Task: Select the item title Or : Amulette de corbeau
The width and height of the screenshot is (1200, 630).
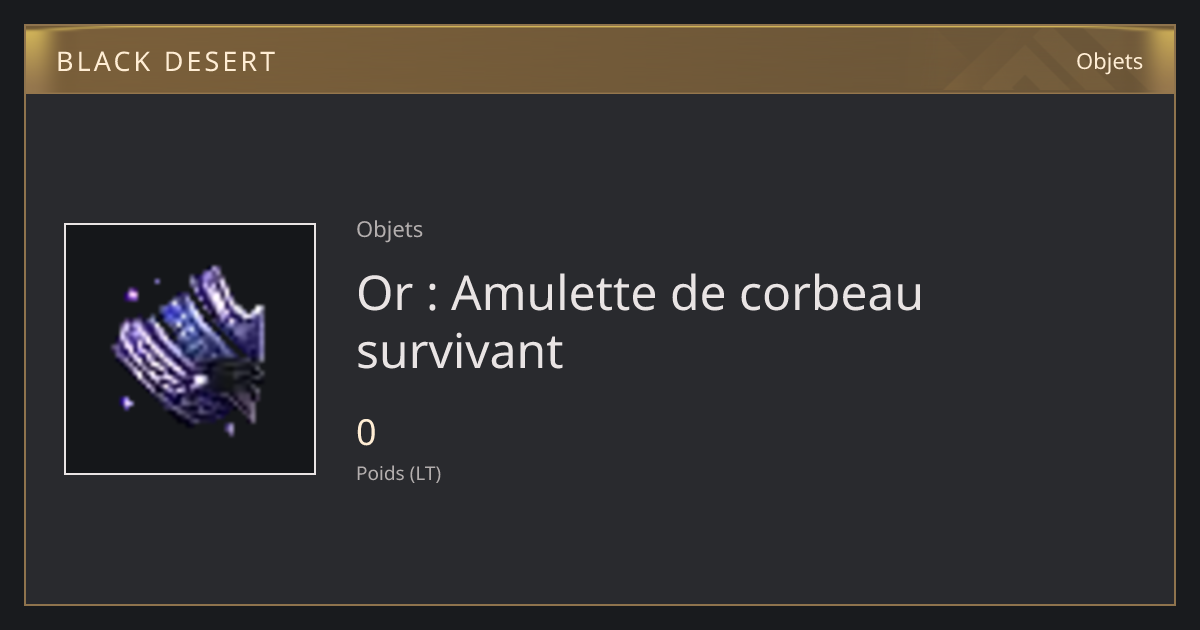Action: pyautogui.click(x=639, y=293)
